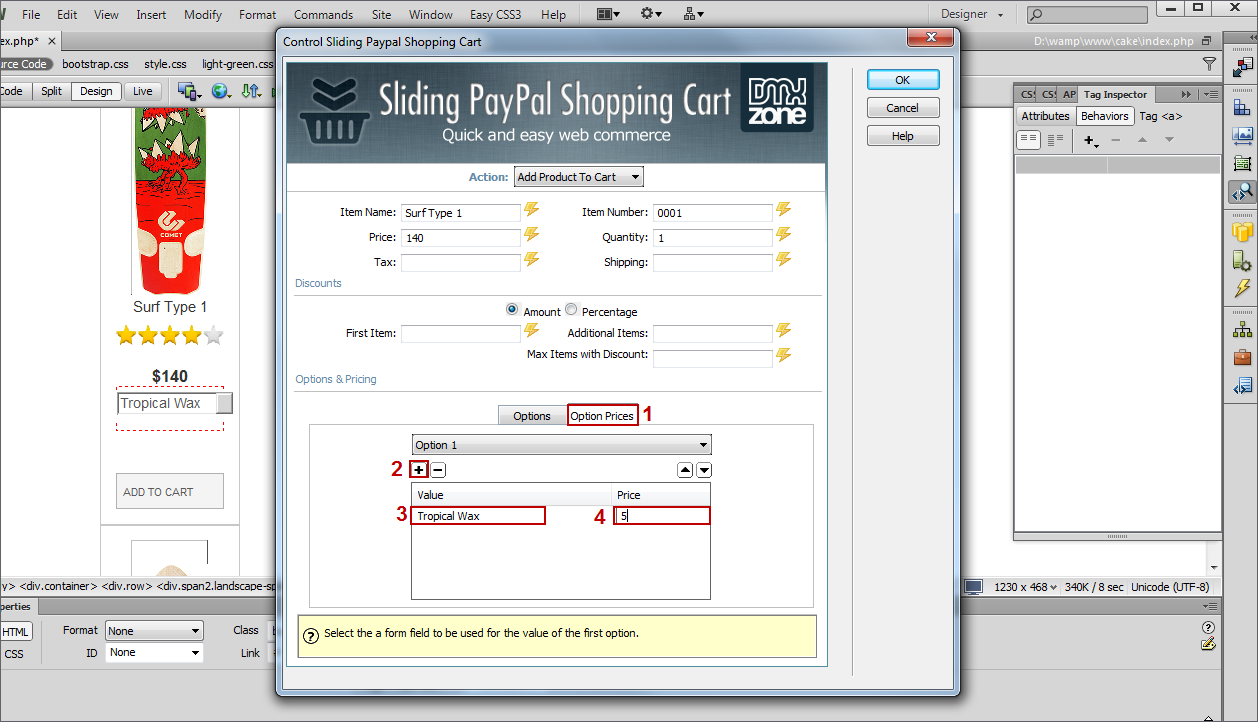This screenshot has height=722, width=1258.
Task: Open the Easy CSS3 menu
Action: [495, 15]
